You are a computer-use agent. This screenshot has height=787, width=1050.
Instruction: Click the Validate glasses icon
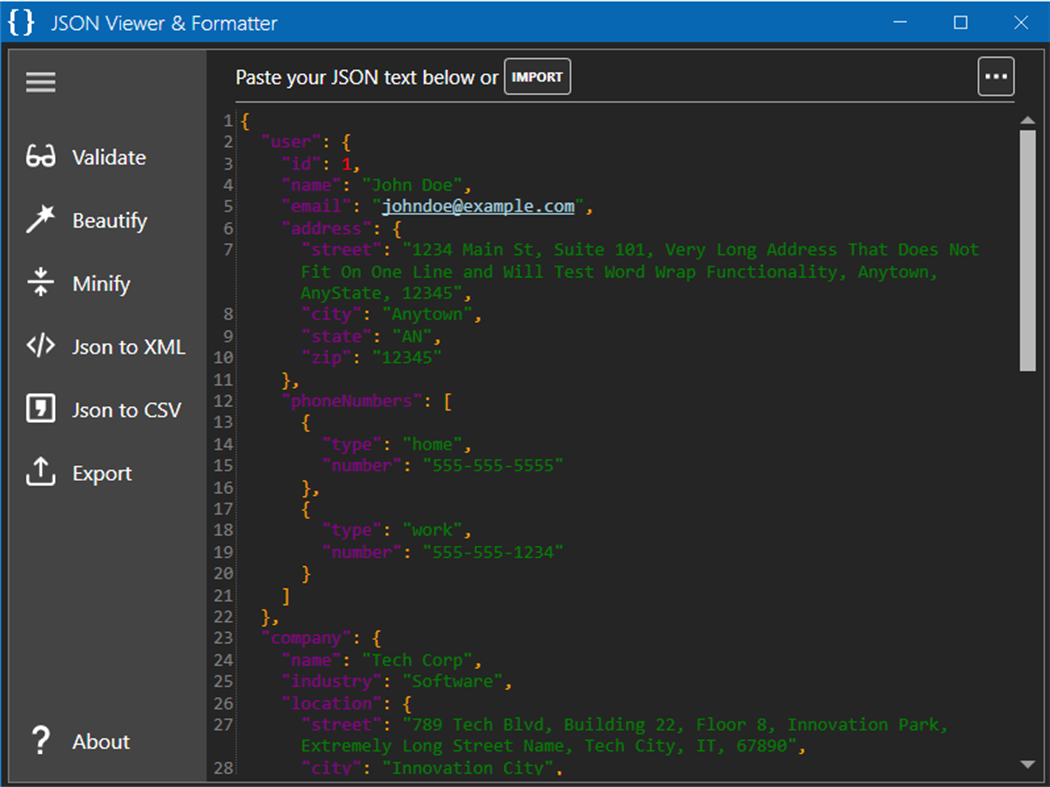coord(41,157)
